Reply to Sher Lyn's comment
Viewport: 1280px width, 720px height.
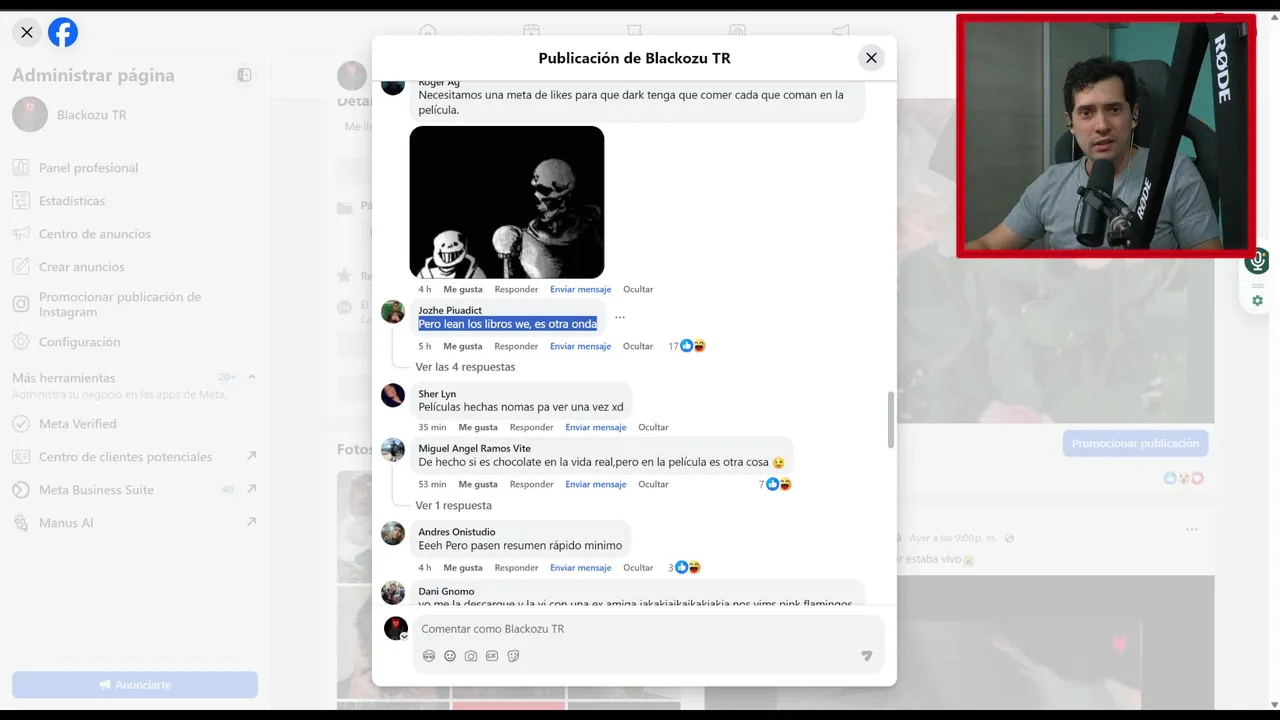531,427
